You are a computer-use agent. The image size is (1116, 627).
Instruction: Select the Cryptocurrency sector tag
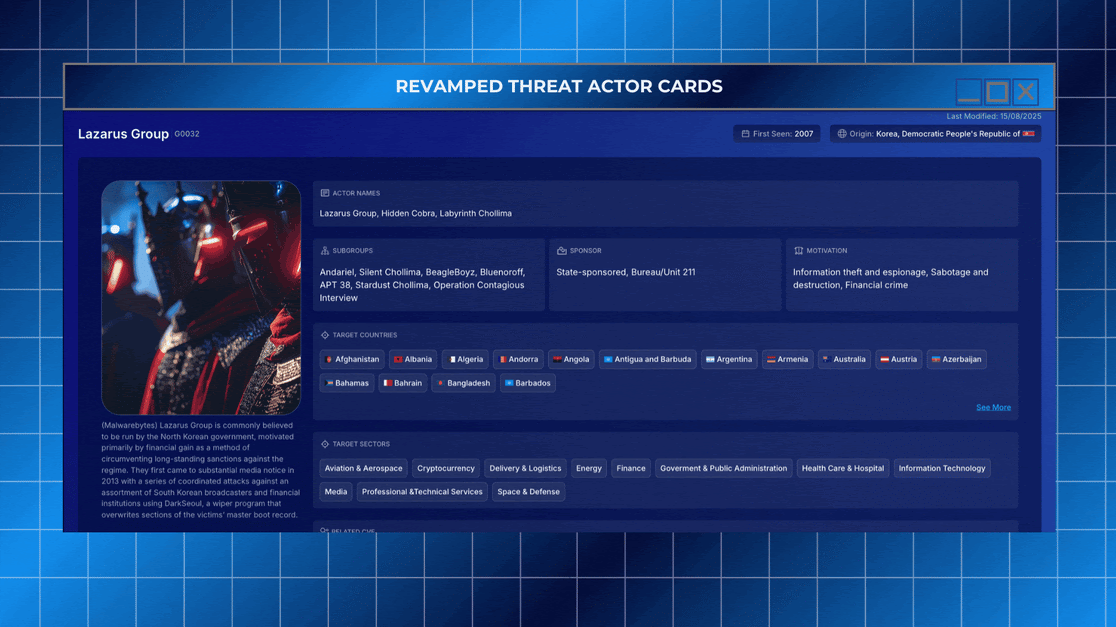coord(445,468)
